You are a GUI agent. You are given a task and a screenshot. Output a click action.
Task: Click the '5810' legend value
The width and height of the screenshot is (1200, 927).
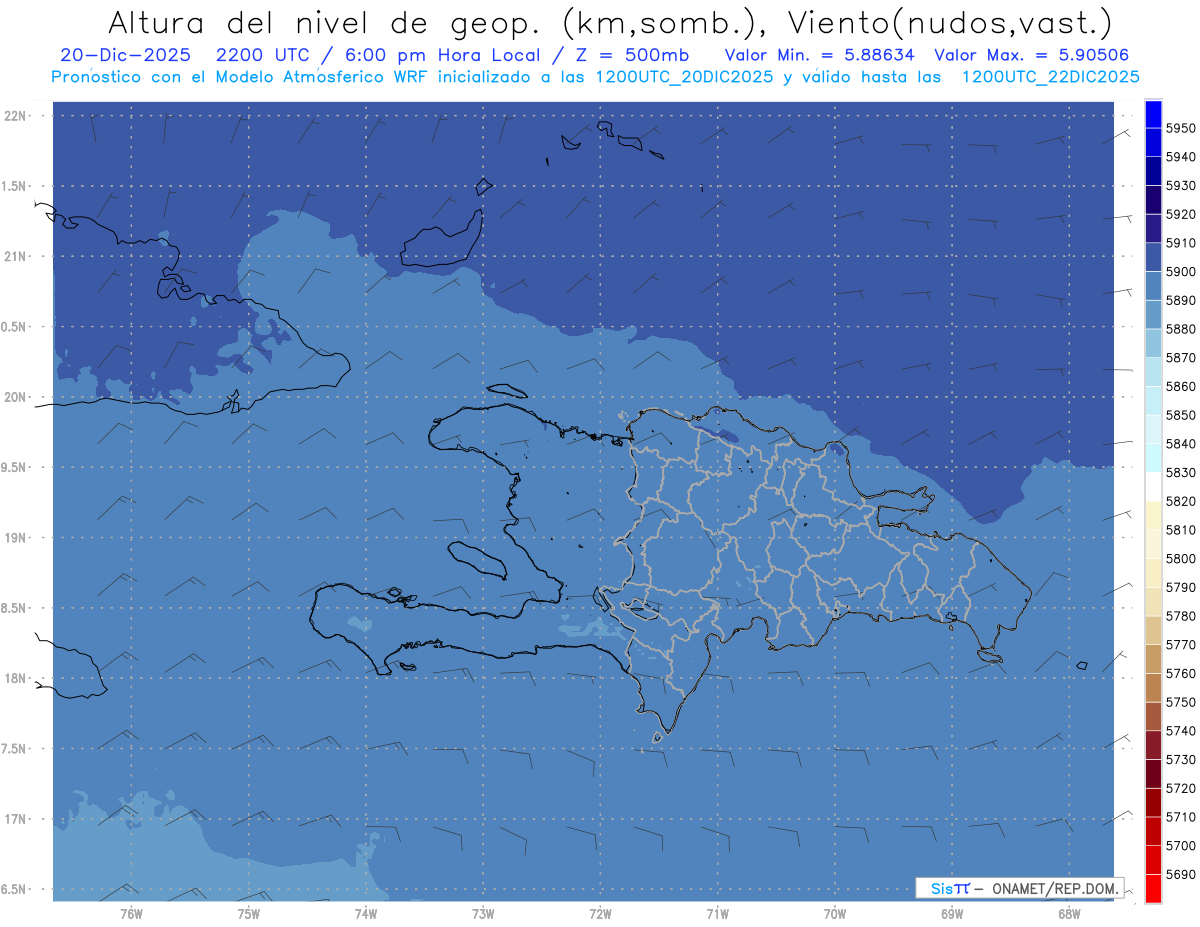point(1181,530)
